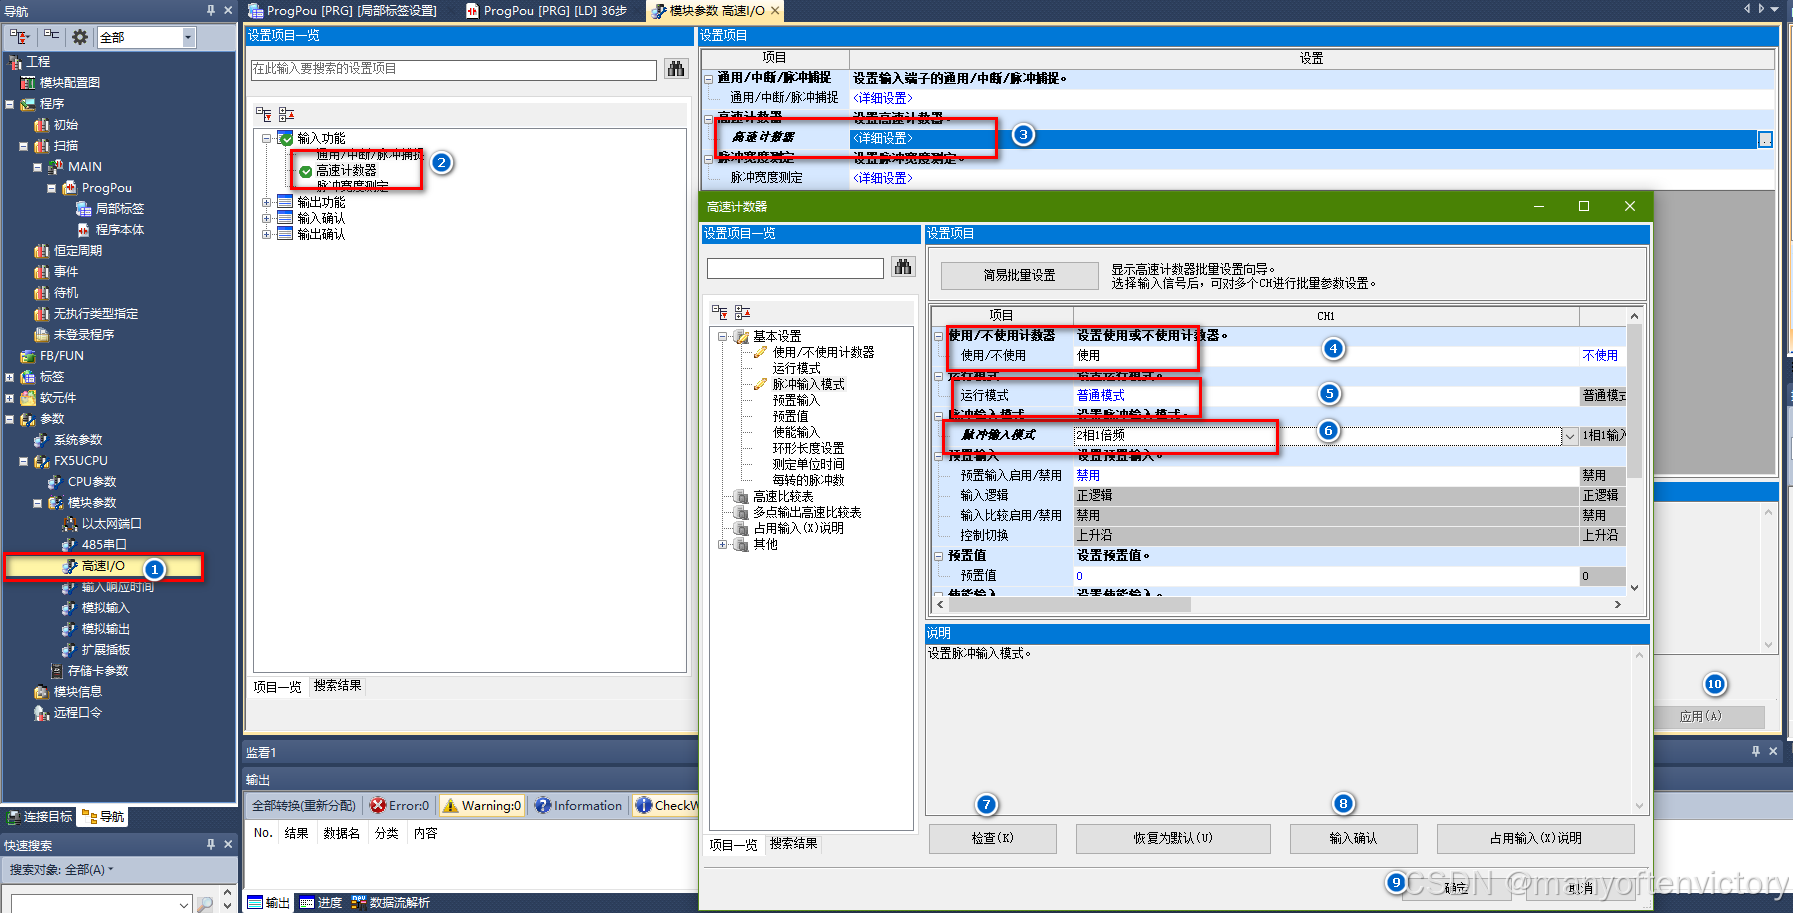Click the second tree-view icon in navigation toolbar

coord(51,37)
